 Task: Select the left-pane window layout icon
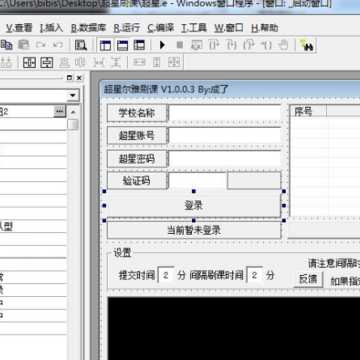(105, 45)
